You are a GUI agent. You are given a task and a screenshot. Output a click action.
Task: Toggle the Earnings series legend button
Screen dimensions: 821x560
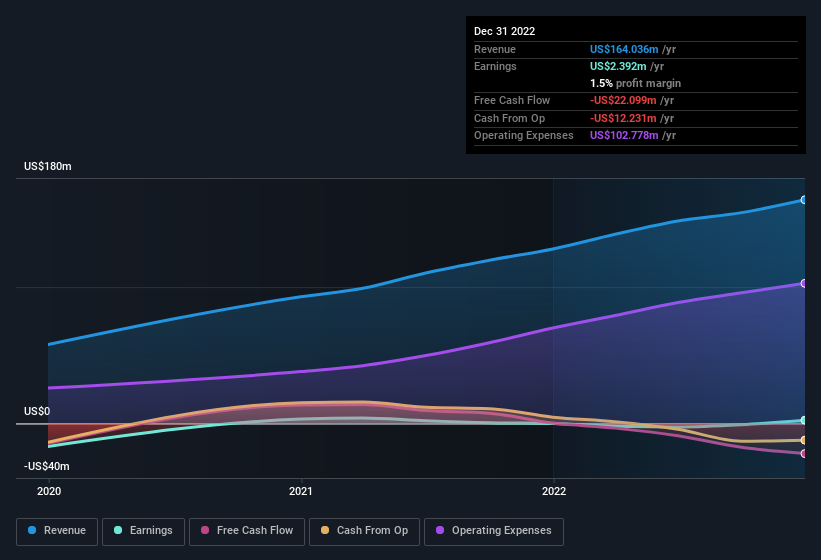click(x=143, y=531)
